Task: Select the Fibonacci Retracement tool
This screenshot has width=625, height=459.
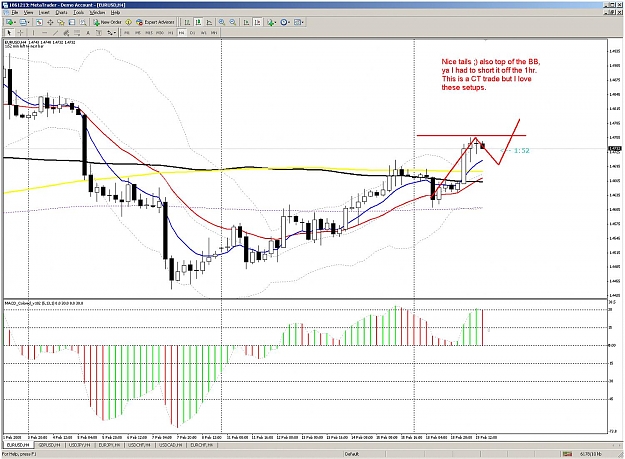Action: 77,33
